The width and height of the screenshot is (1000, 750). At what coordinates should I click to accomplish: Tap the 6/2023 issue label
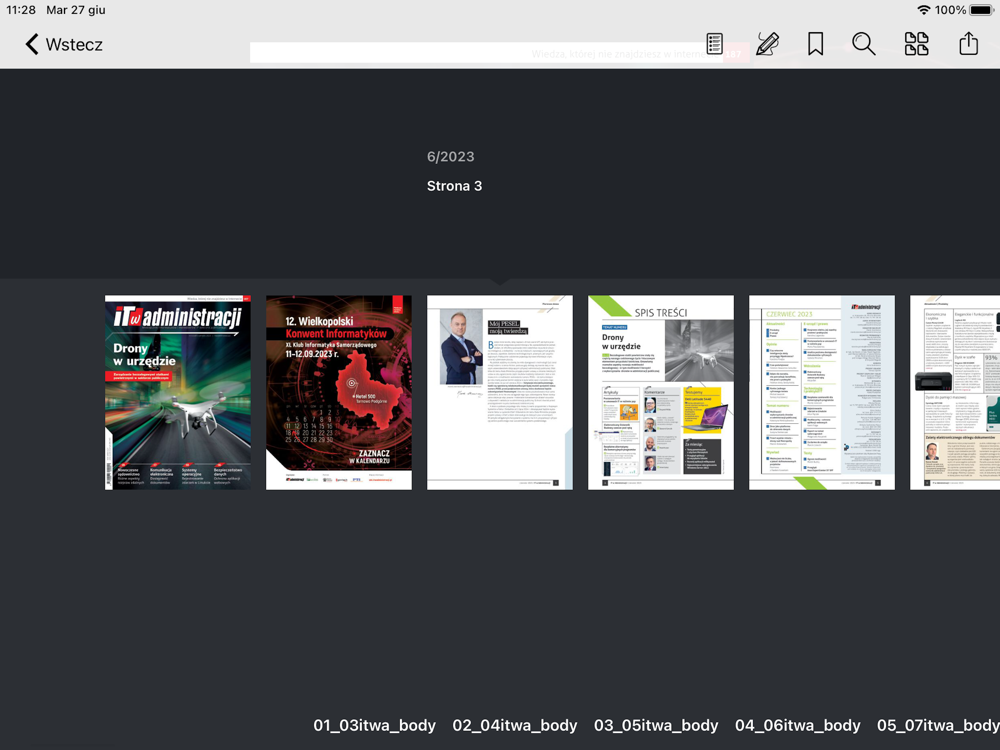pyautogui.click(x=450, y=157)
